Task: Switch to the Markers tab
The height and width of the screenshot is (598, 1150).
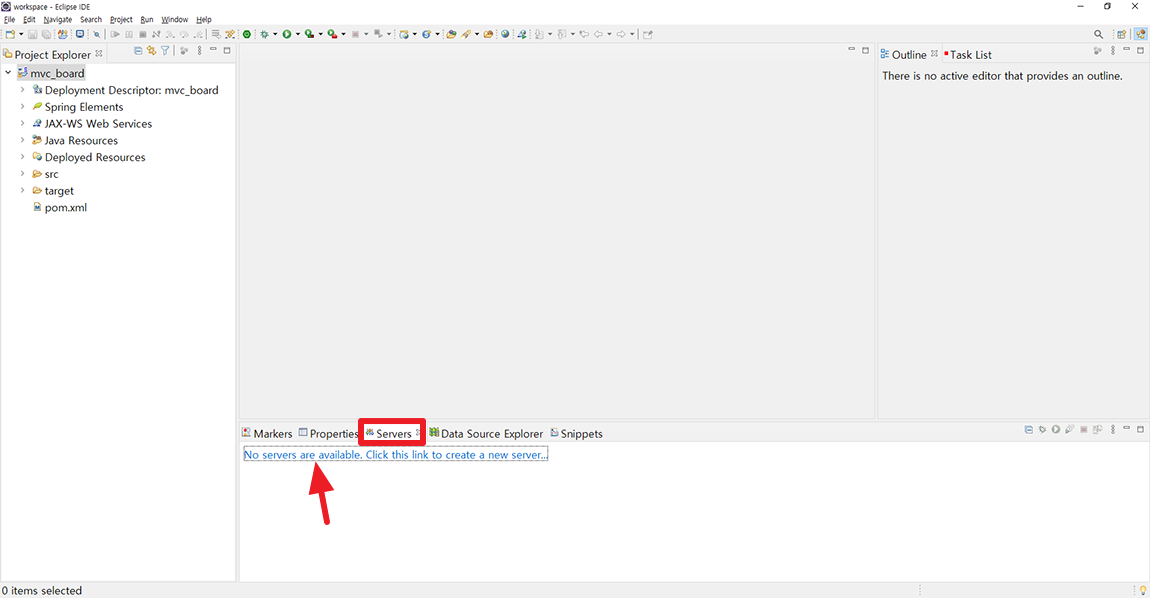Action: pos(267,434)
